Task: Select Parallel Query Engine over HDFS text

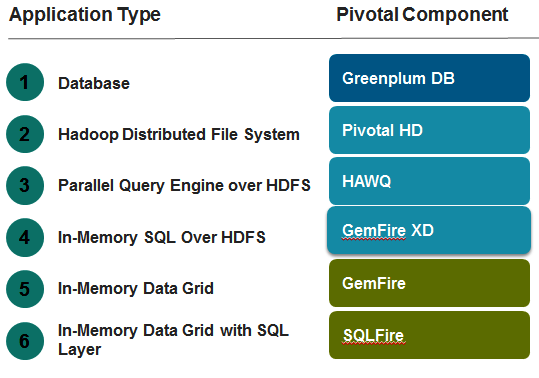Action: coord(184,186)
